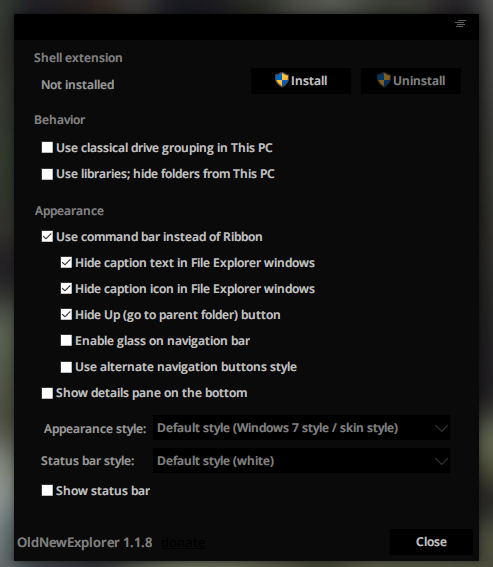Open the Appearance style dropdown
493x567 pixels.
pyautogui.click(x=301, y=428)
